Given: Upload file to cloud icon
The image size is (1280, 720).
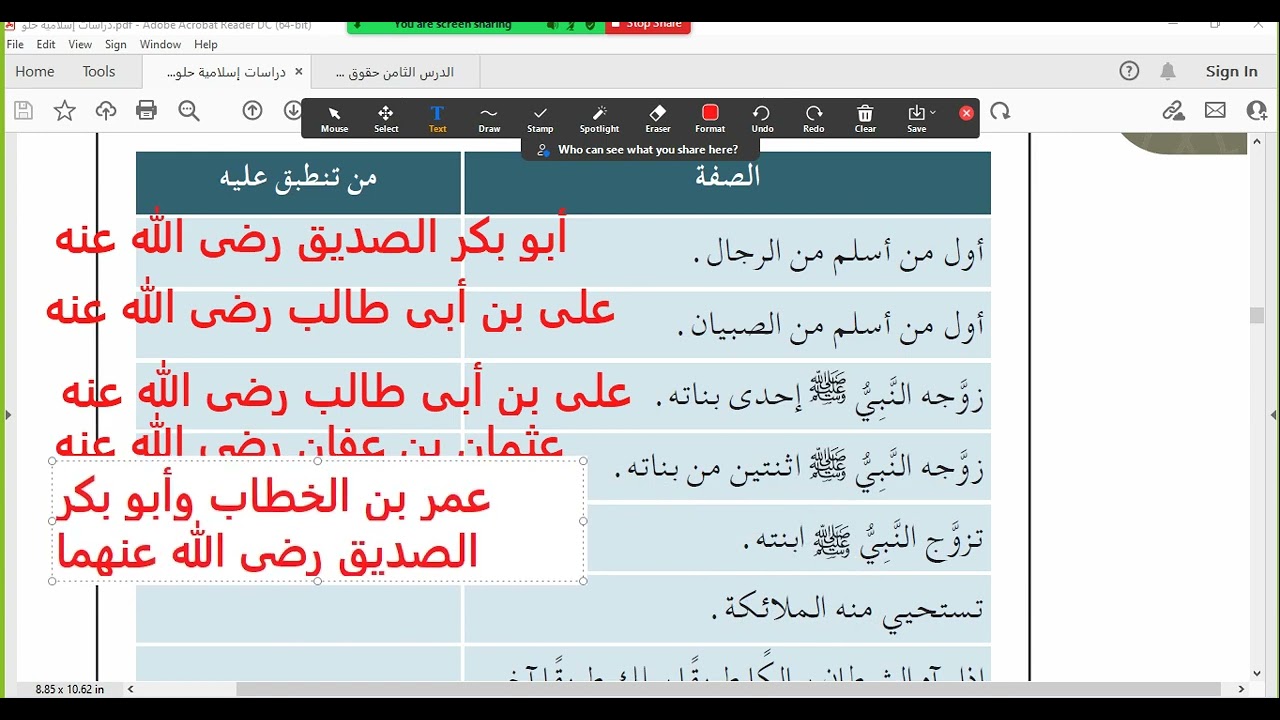Looking at the screenshot, I should coord(106,111).
